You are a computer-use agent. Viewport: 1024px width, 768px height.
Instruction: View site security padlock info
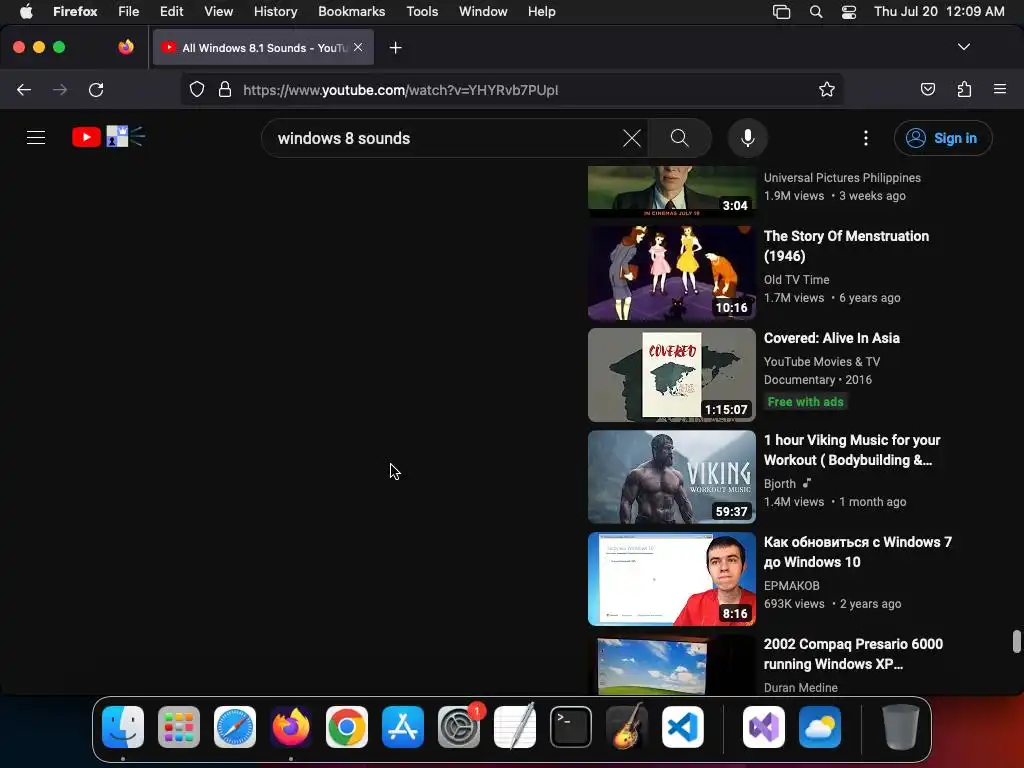225,89
